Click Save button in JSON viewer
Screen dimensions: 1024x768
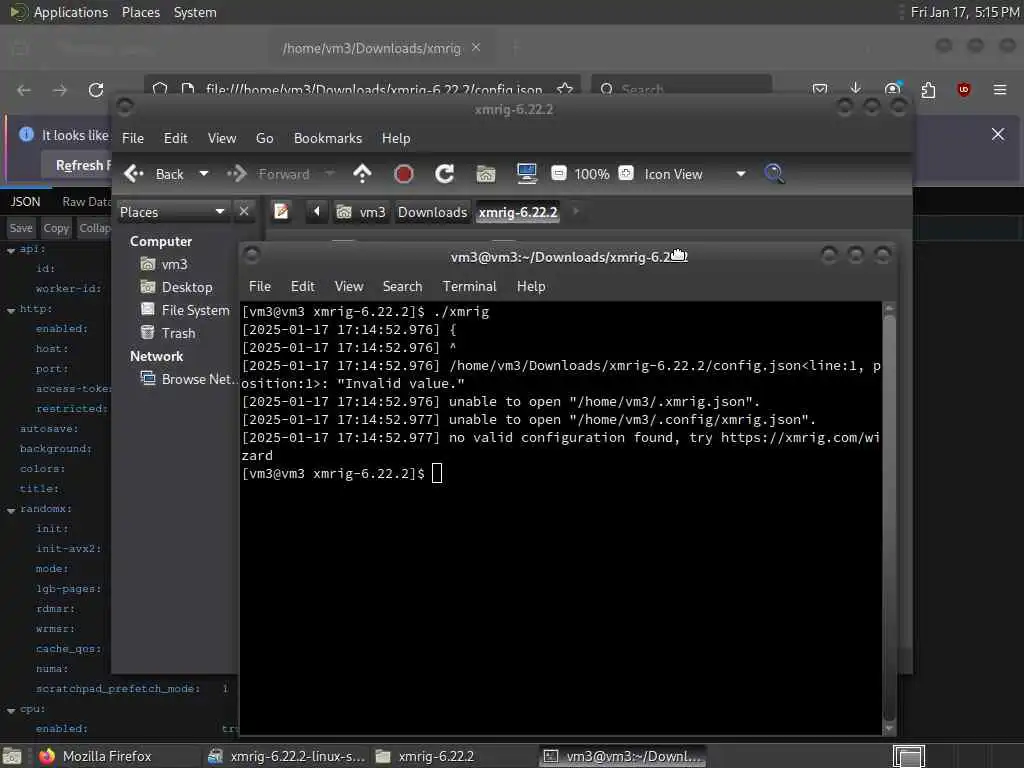(x=21, y=228)
